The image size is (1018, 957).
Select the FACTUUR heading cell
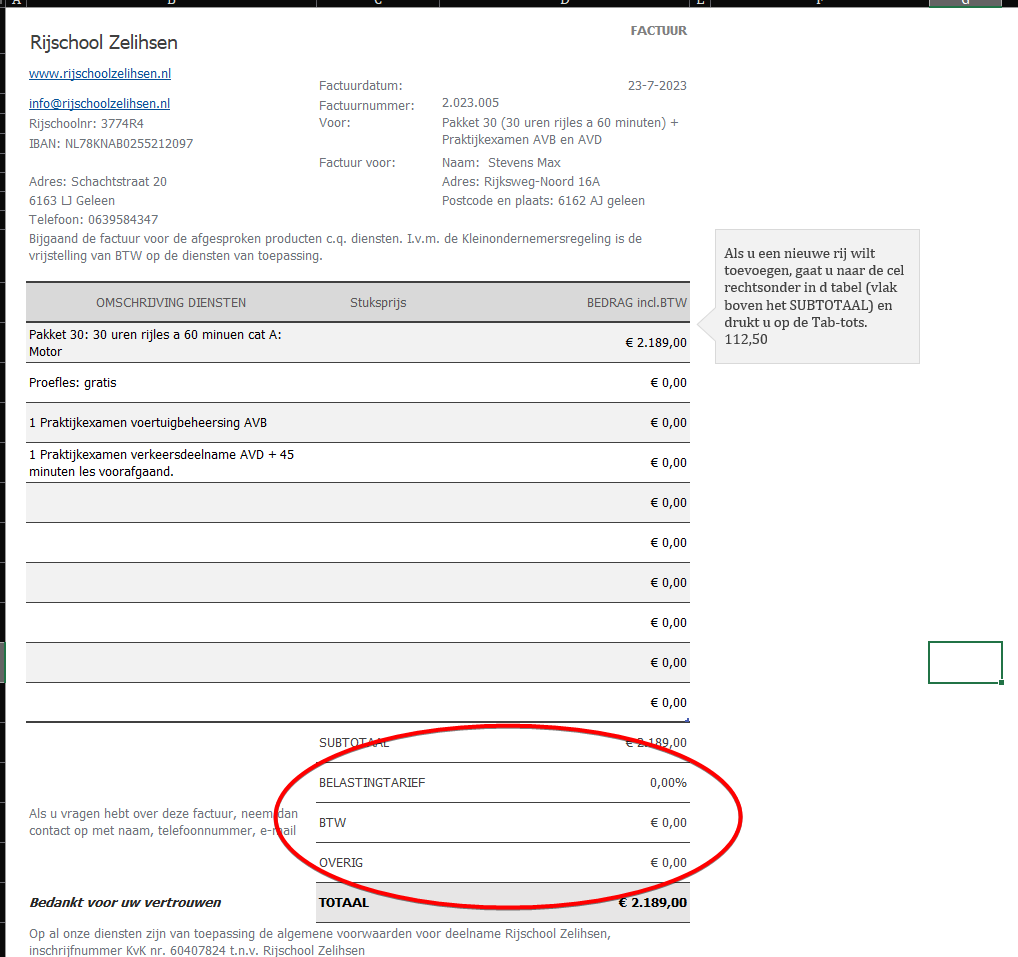pyautogui.click(x=658, y=31)
